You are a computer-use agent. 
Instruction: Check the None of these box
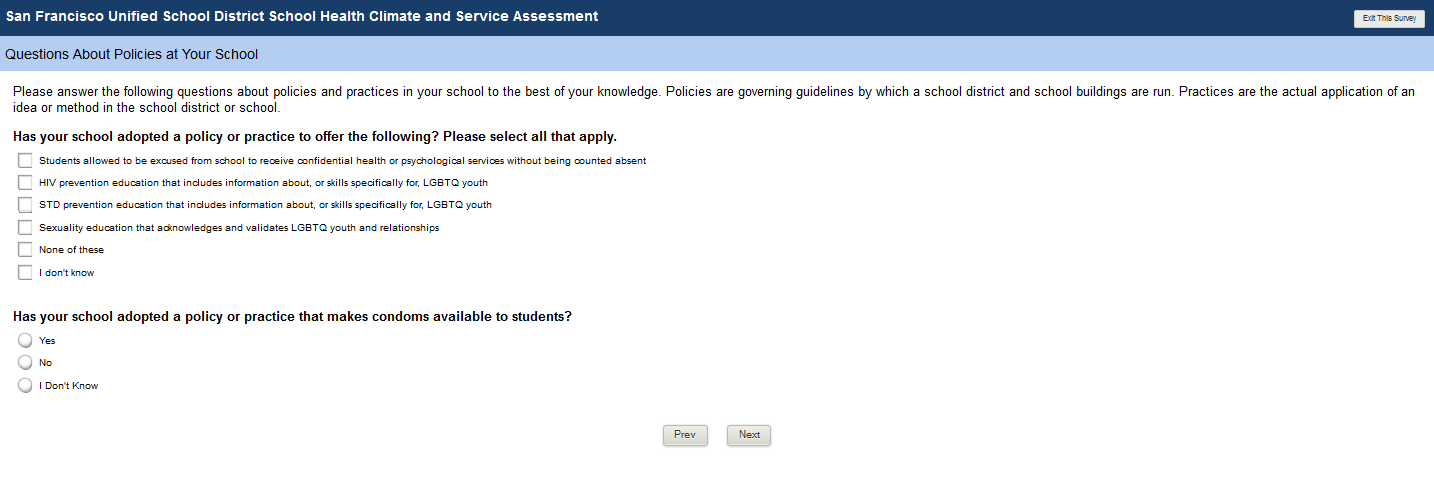tap(25, 250)
